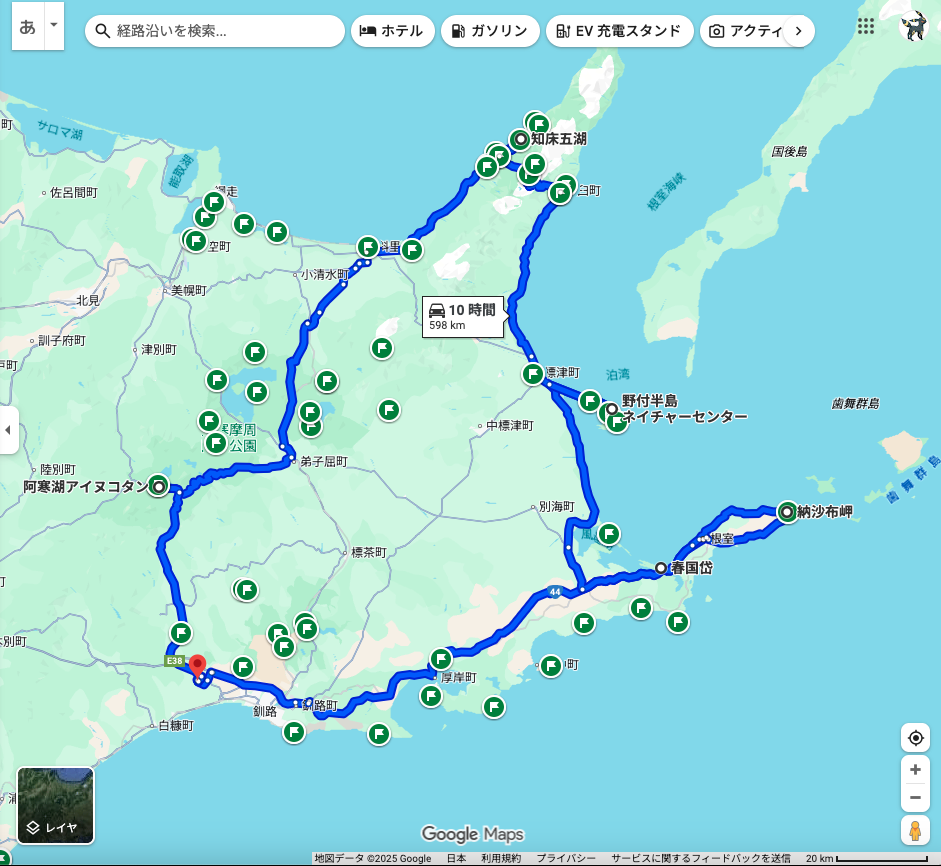The height and width of the screenshot is (866, 941).
Task: Select the ホテル search filter chip
Action: (393, 31)
